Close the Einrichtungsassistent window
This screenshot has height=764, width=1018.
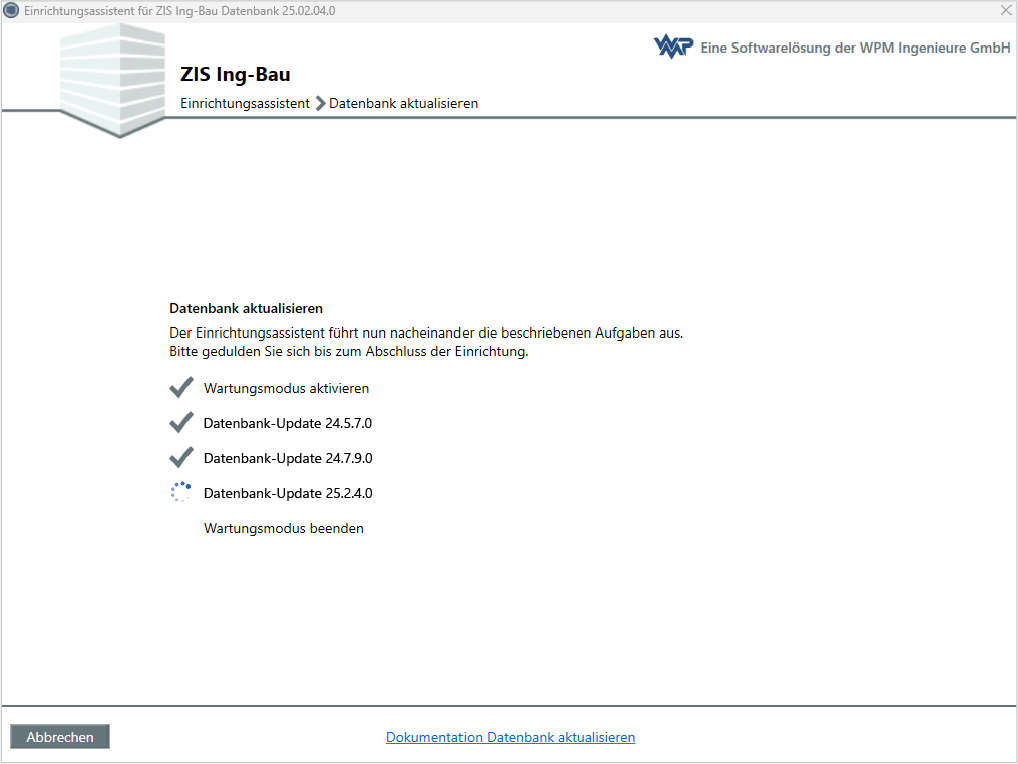coord(1005,10)
